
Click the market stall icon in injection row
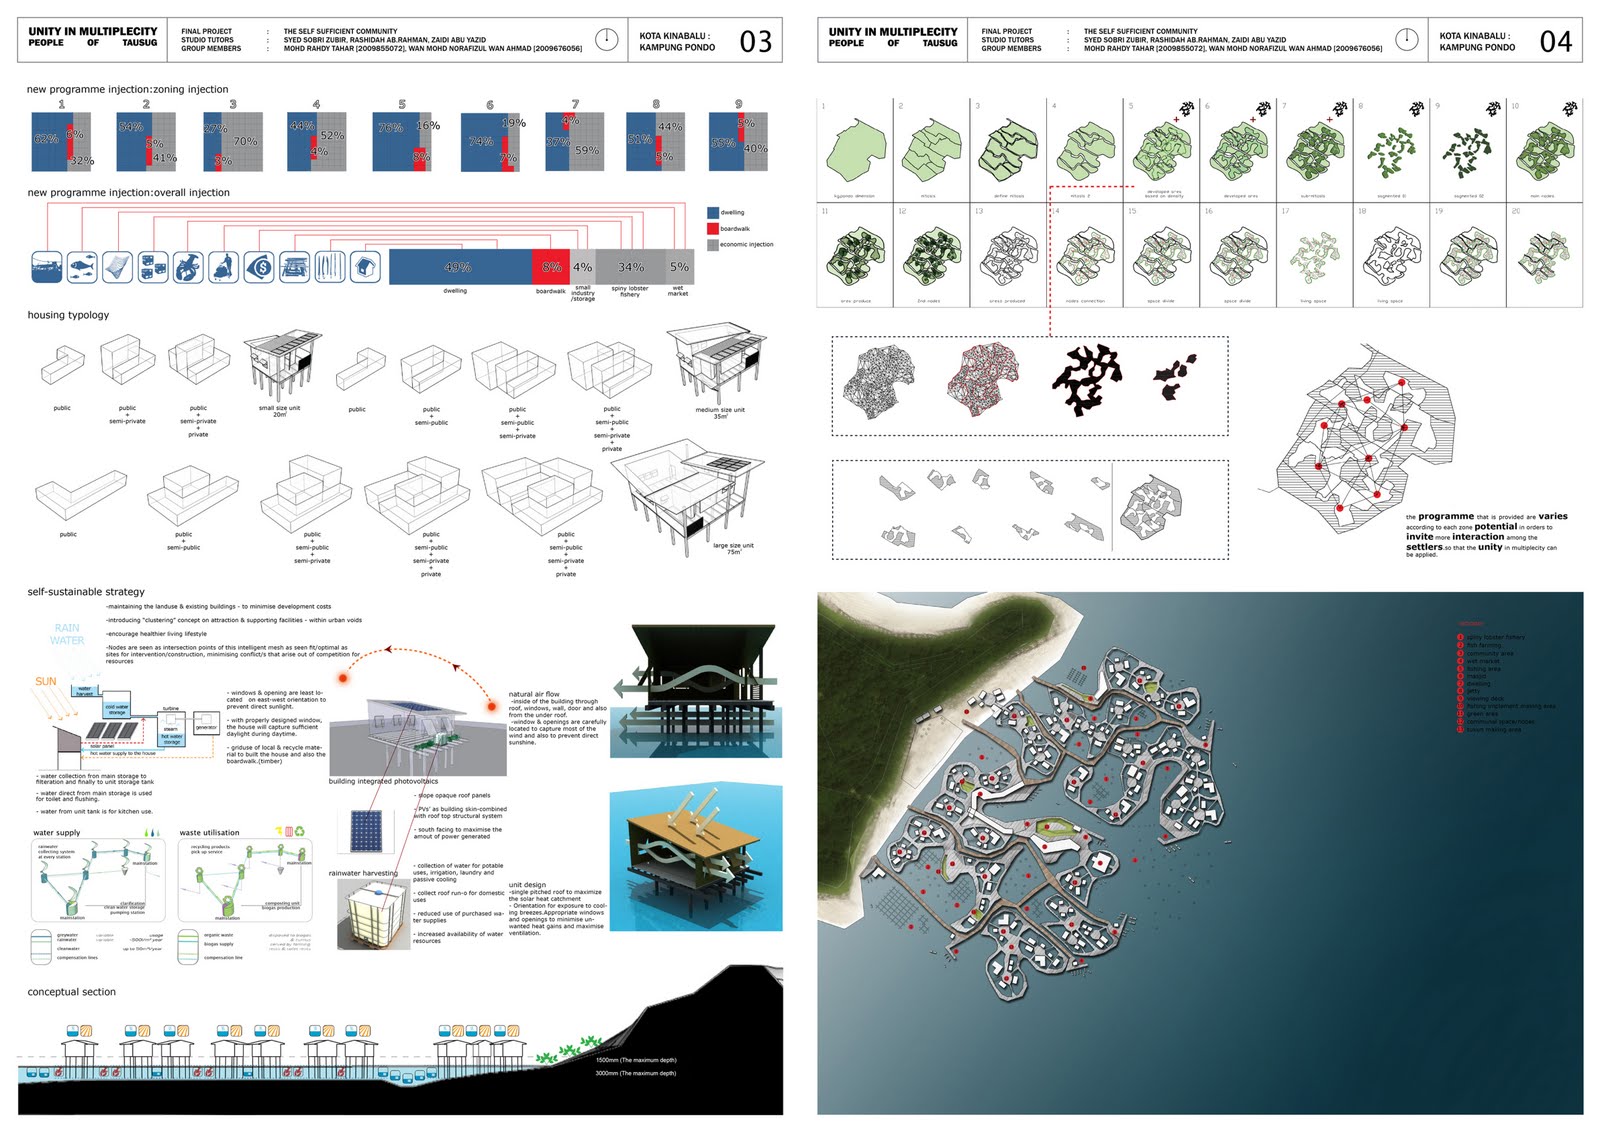click(294, 266)
